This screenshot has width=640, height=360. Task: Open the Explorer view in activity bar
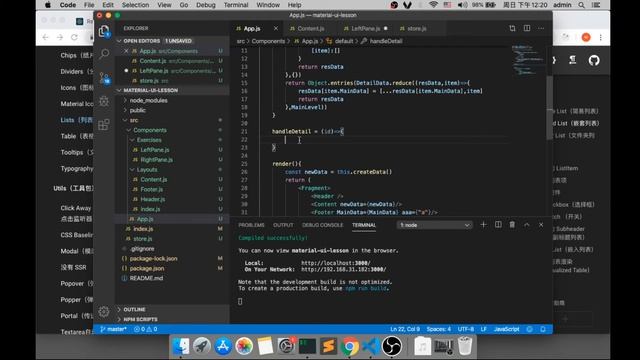coord(104,30)
